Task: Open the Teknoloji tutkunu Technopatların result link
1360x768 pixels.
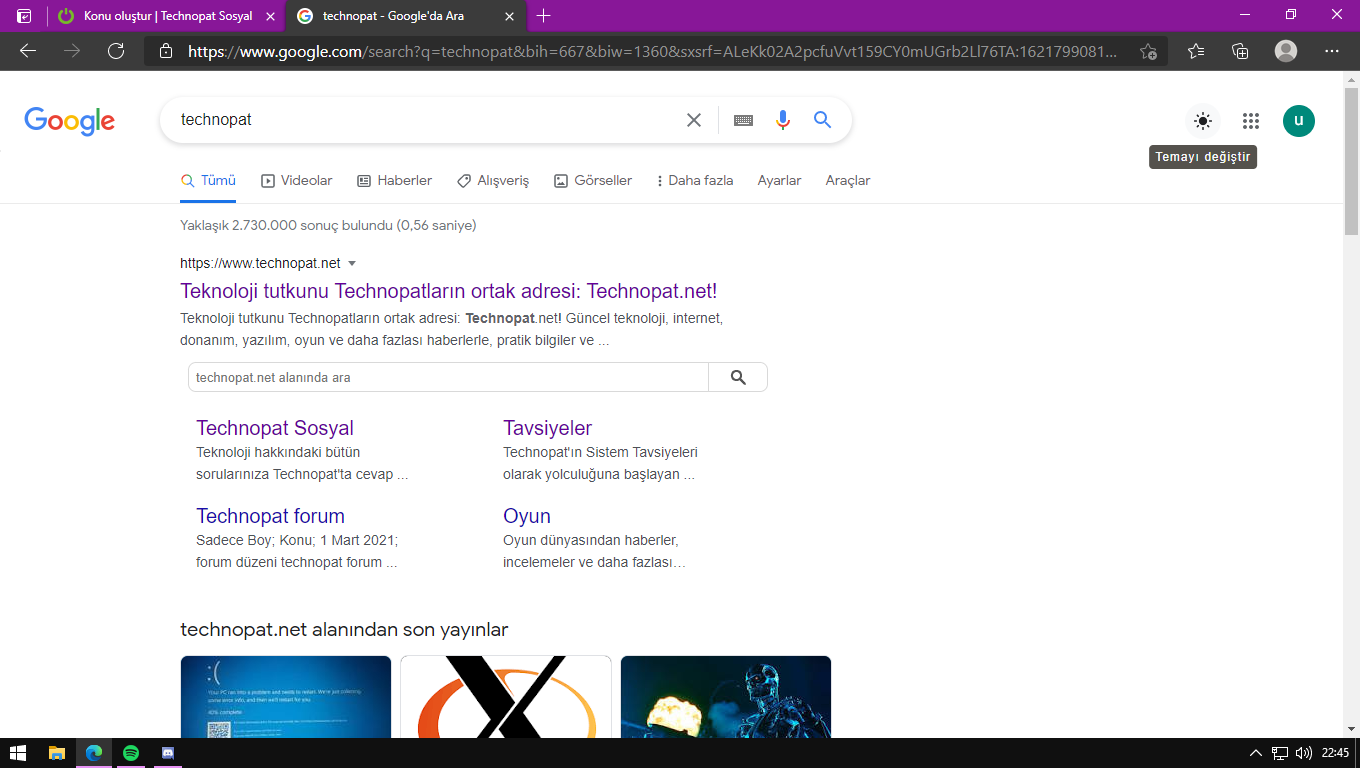Action: (449, 291)
